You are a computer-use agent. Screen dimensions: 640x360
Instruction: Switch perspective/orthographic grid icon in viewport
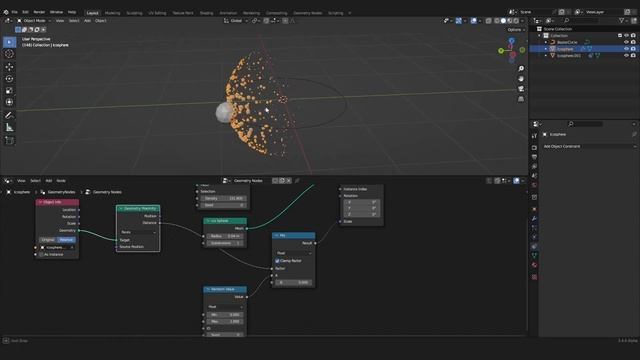(x=521, y=99)
